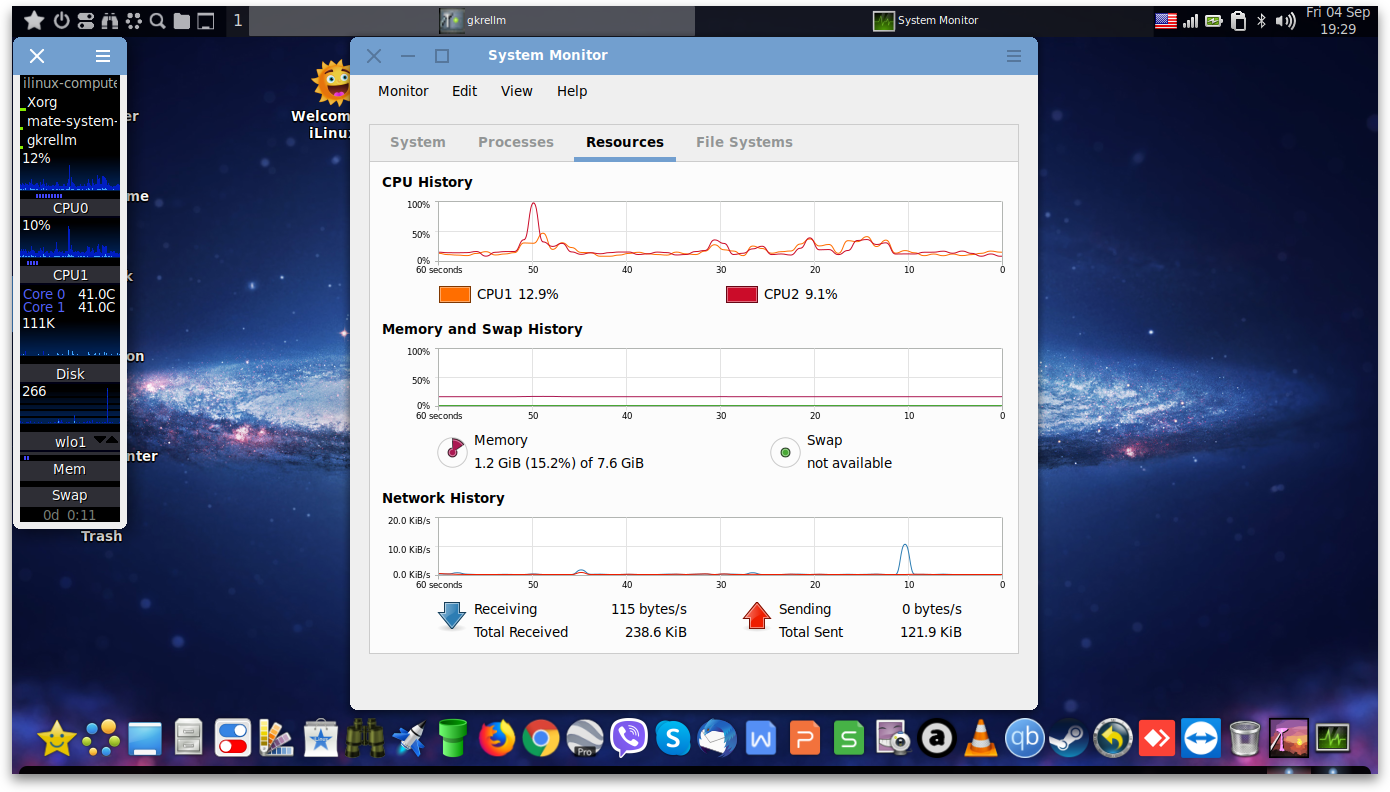The image size is (1390, 792).
Task: Click the date and time clock
Action: click(1338, 20)
